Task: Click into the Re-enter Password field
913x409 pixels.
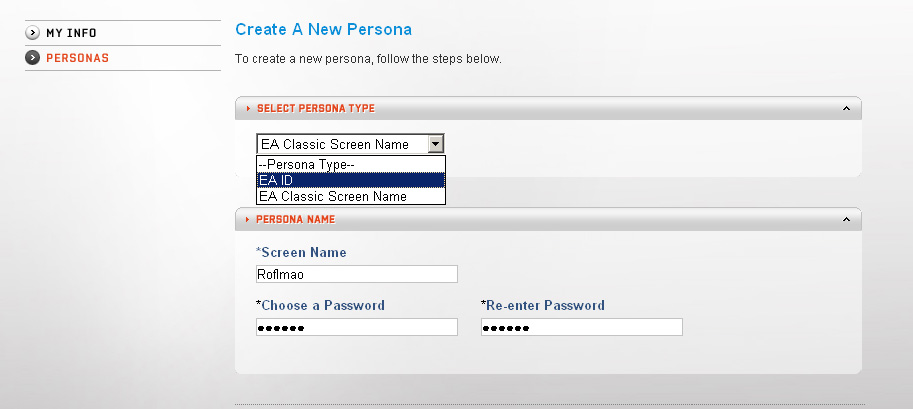Action: (x=581, y=327)
